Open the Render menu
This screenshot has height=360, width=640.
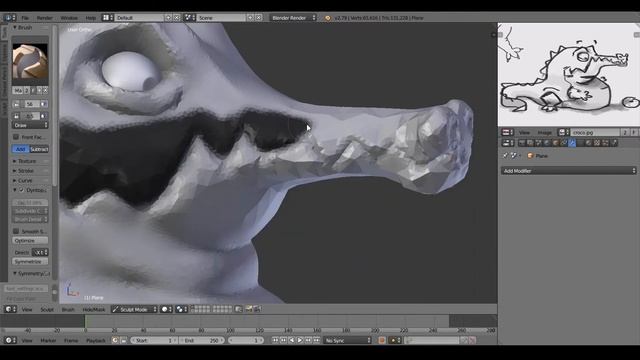coord(44,18)
